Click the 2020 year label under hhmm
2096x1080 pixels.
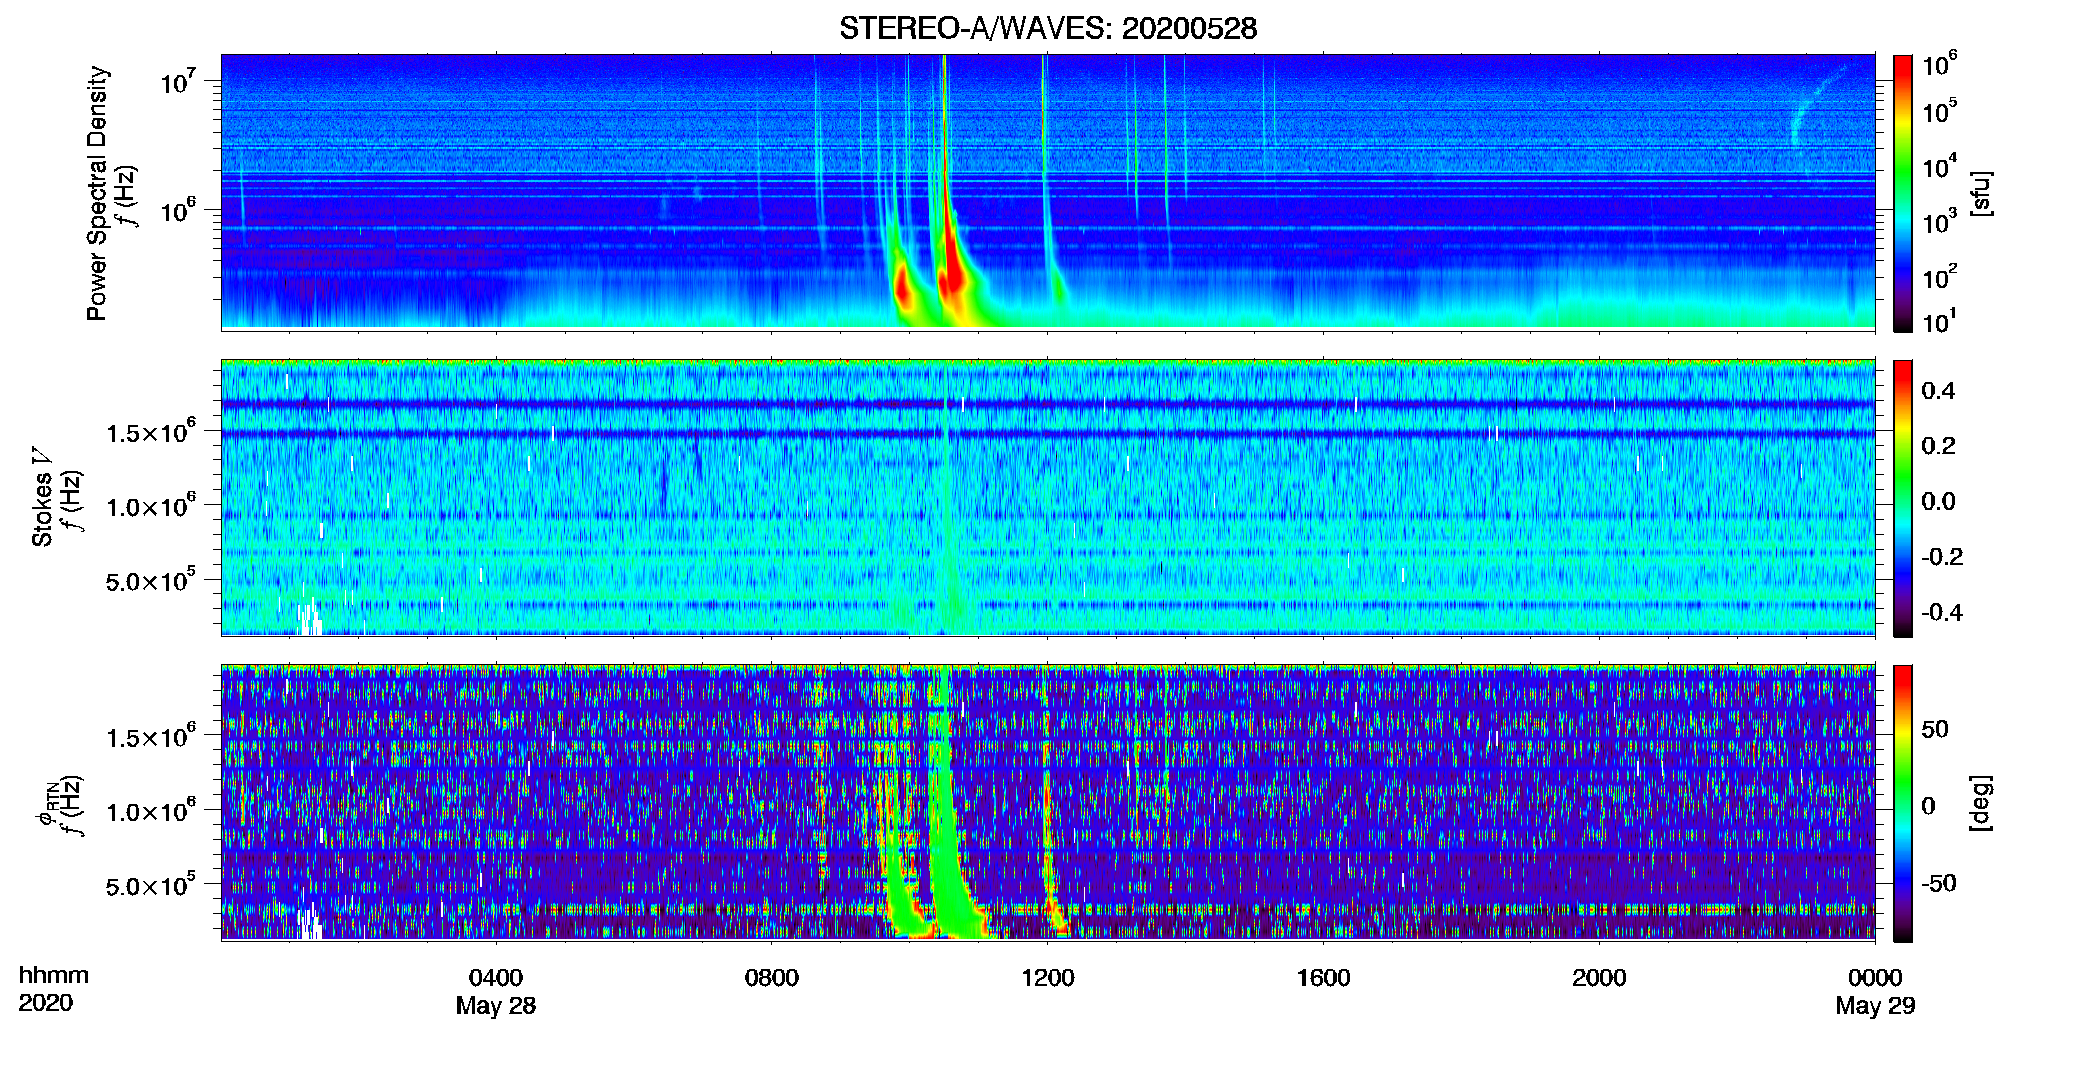point(46,1003)
